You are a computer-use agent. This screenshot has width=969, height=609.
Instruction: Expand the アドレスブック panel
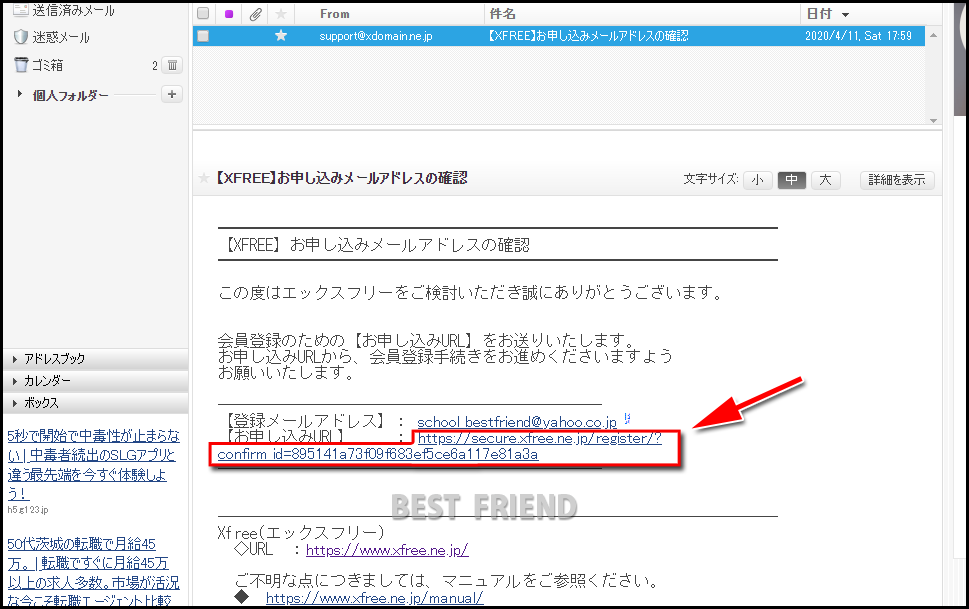click(x=96, y=359)
